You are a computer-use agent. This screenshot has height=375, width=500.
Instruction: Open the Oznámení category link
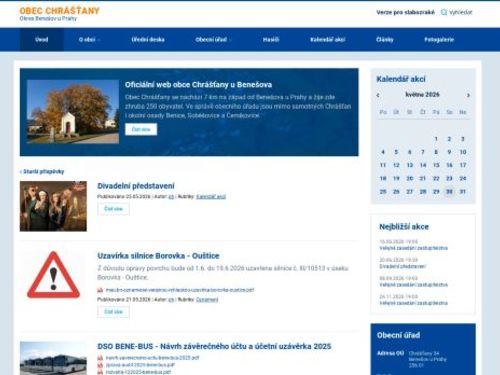[x=207, y=300]
